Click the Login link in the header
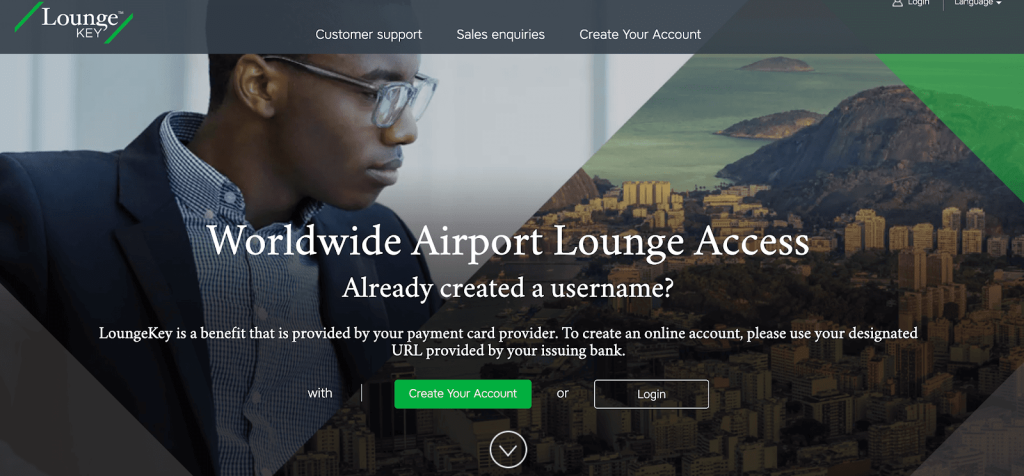 click(918, 3)
